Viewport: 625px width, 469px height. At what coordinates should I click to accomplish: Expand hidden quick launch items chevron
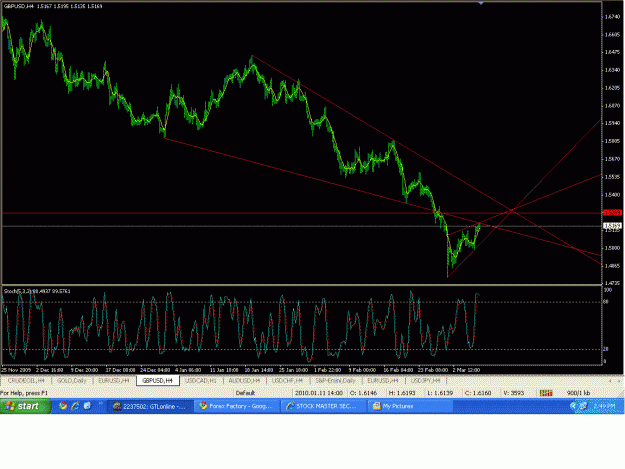pos(100,404)
